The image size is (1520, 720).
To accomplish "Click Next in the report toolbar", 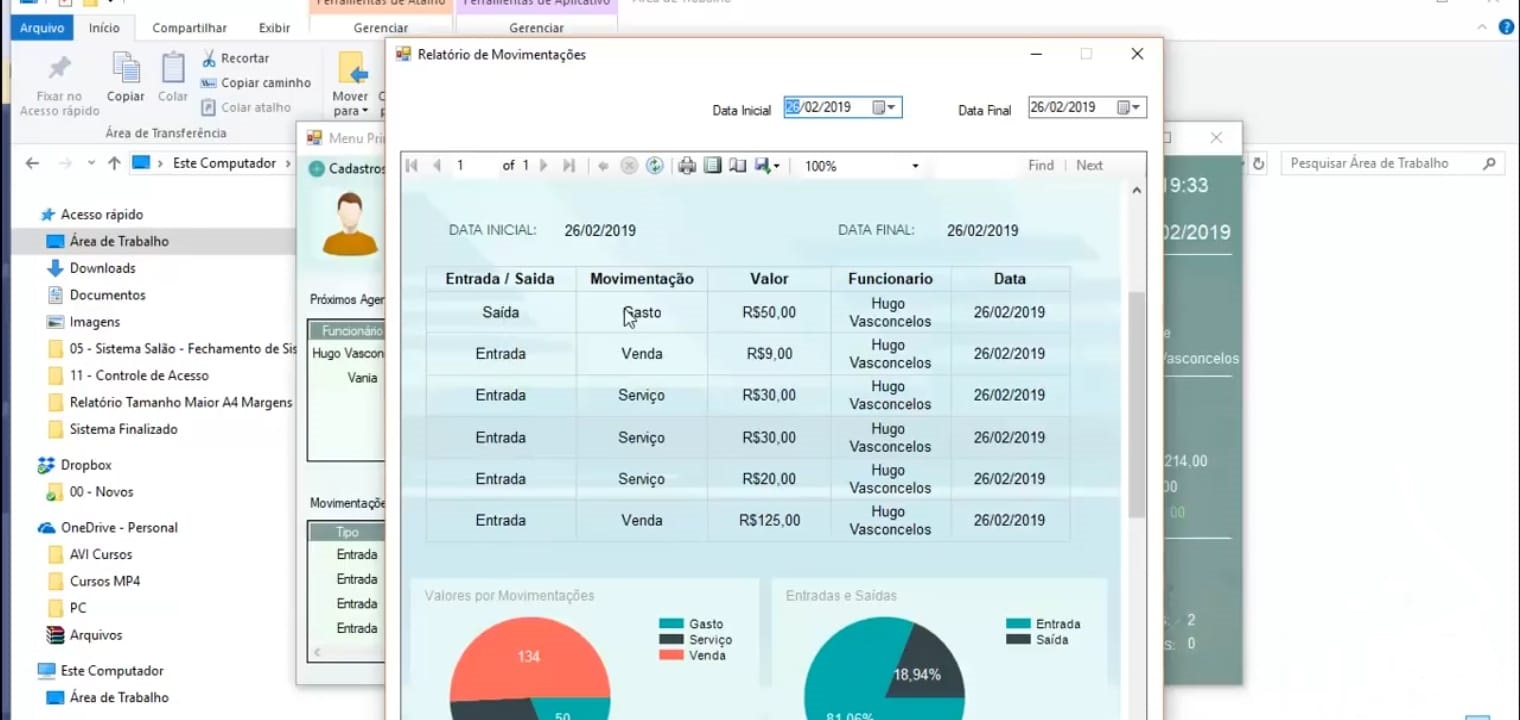I will point(1089,166).
